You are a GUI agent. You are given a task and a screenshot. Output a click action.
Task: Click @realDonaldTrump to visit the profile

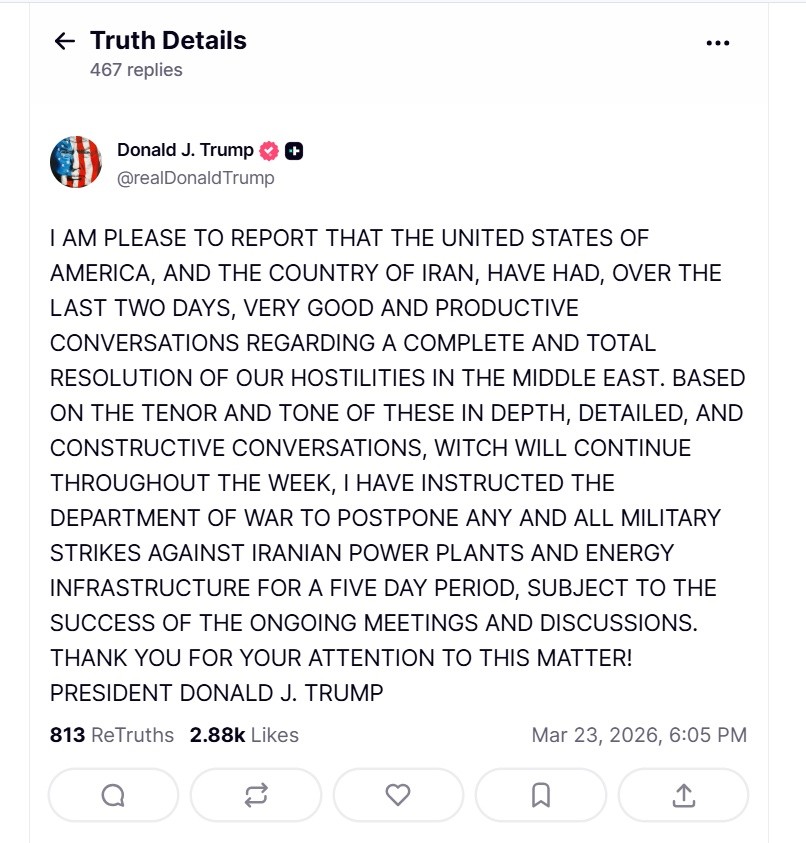pos(195,178)
